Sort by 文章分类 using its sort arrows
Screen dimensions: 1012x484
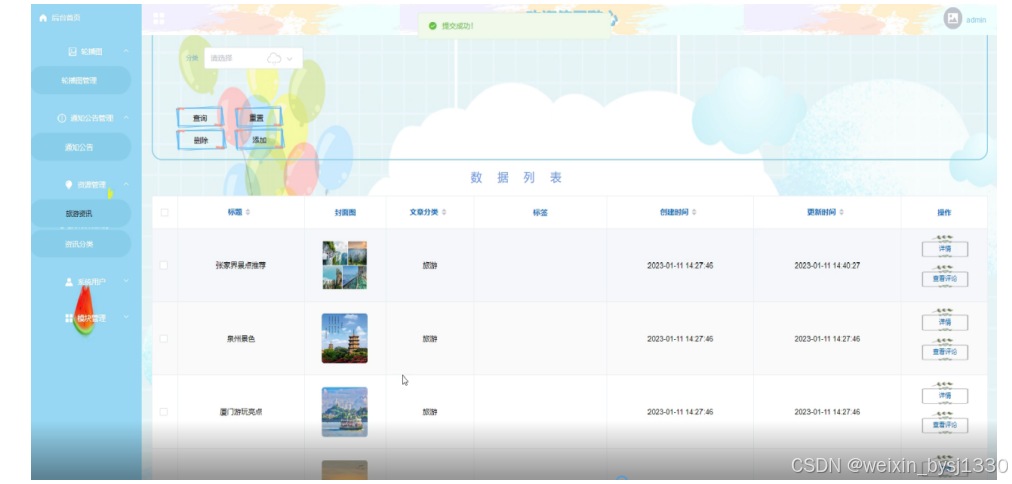point(444,212)
